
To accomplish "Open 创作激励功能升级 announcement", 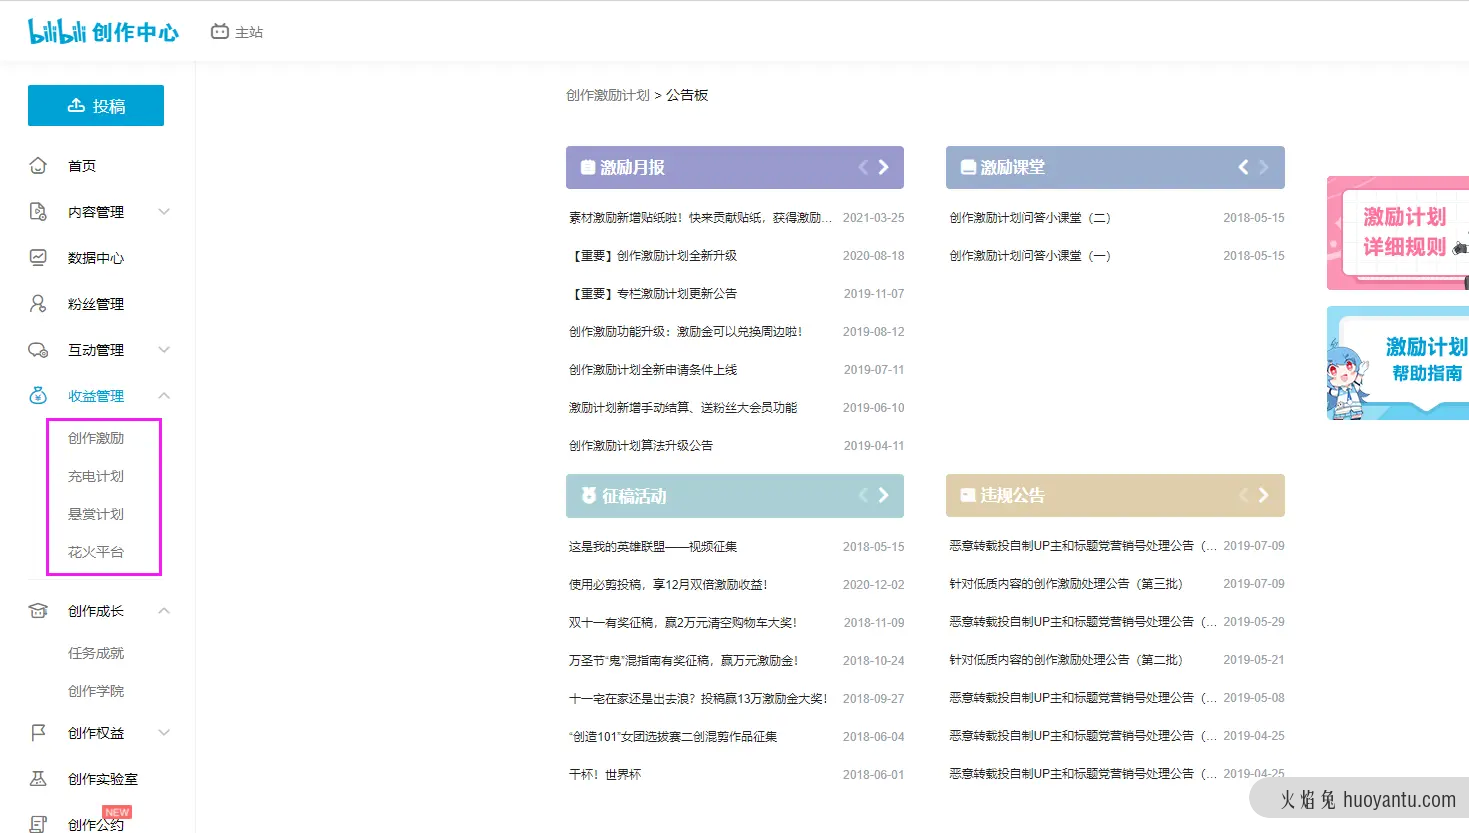I will point(686,332).
